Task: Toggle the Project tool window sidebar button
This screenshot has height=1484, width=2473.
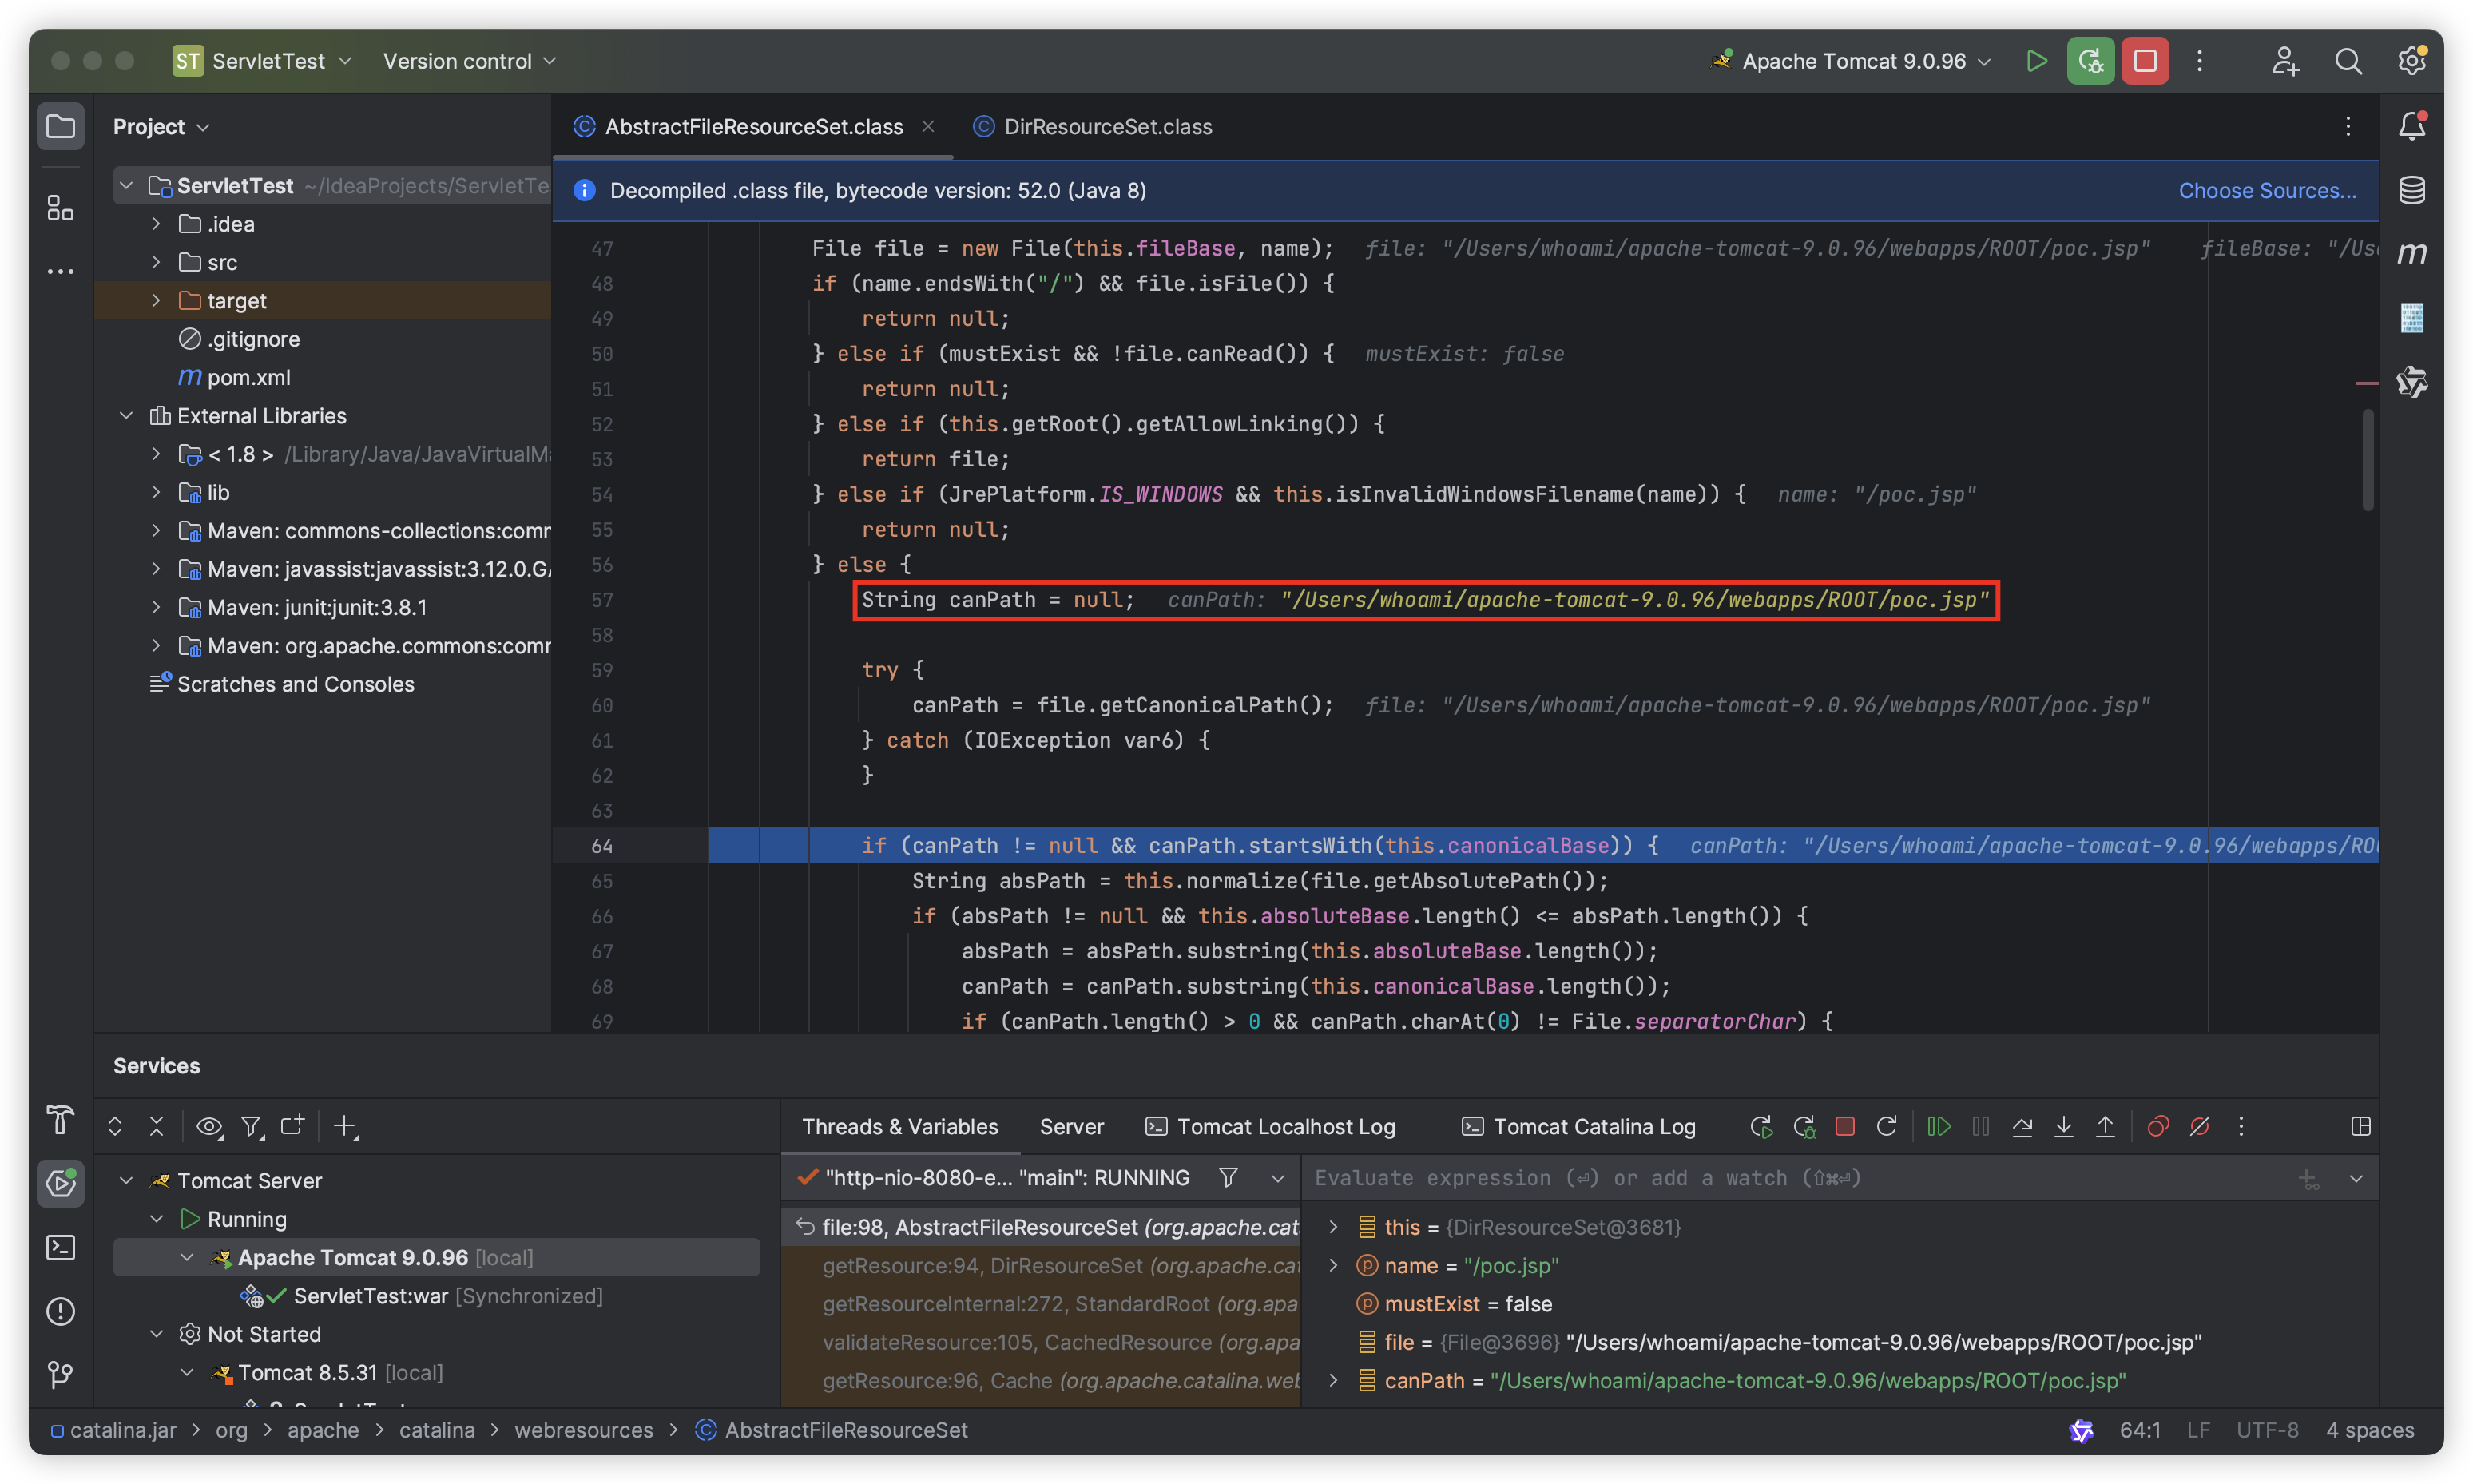Action: (x=61, y=126)
